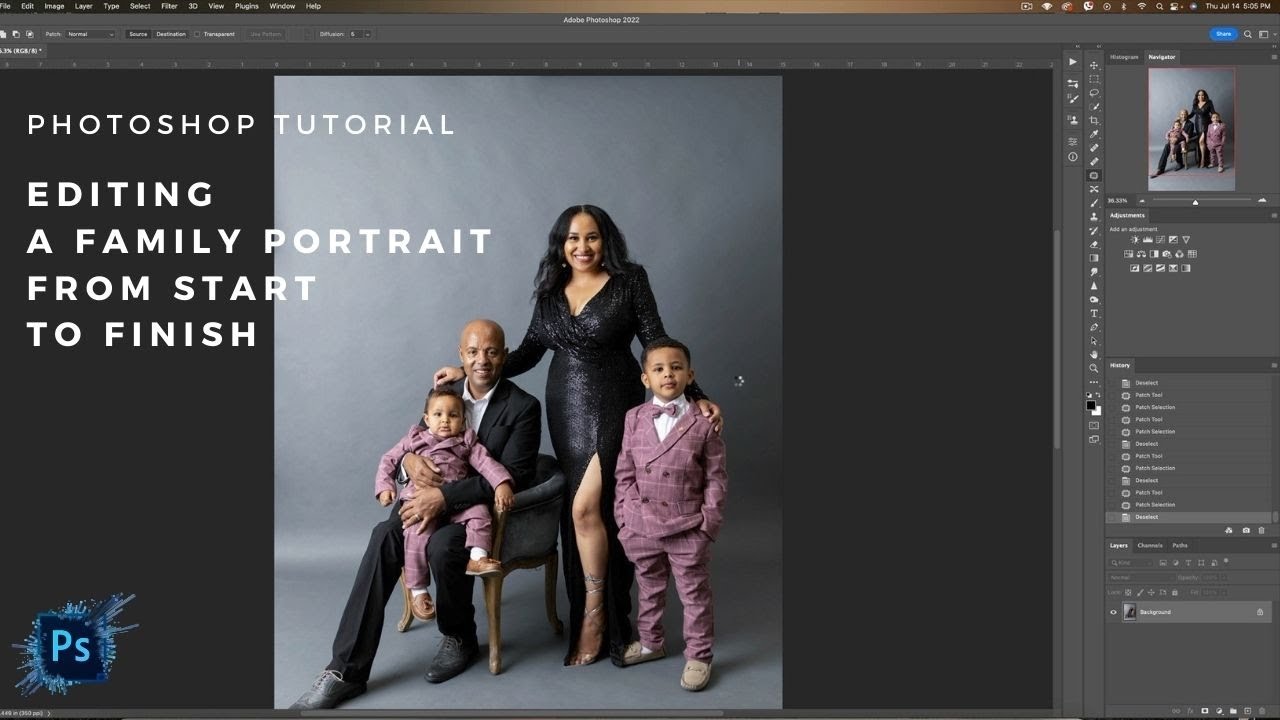Open the Diffusion value dropdown
The image size is (1280, 720).
(368, 34)
